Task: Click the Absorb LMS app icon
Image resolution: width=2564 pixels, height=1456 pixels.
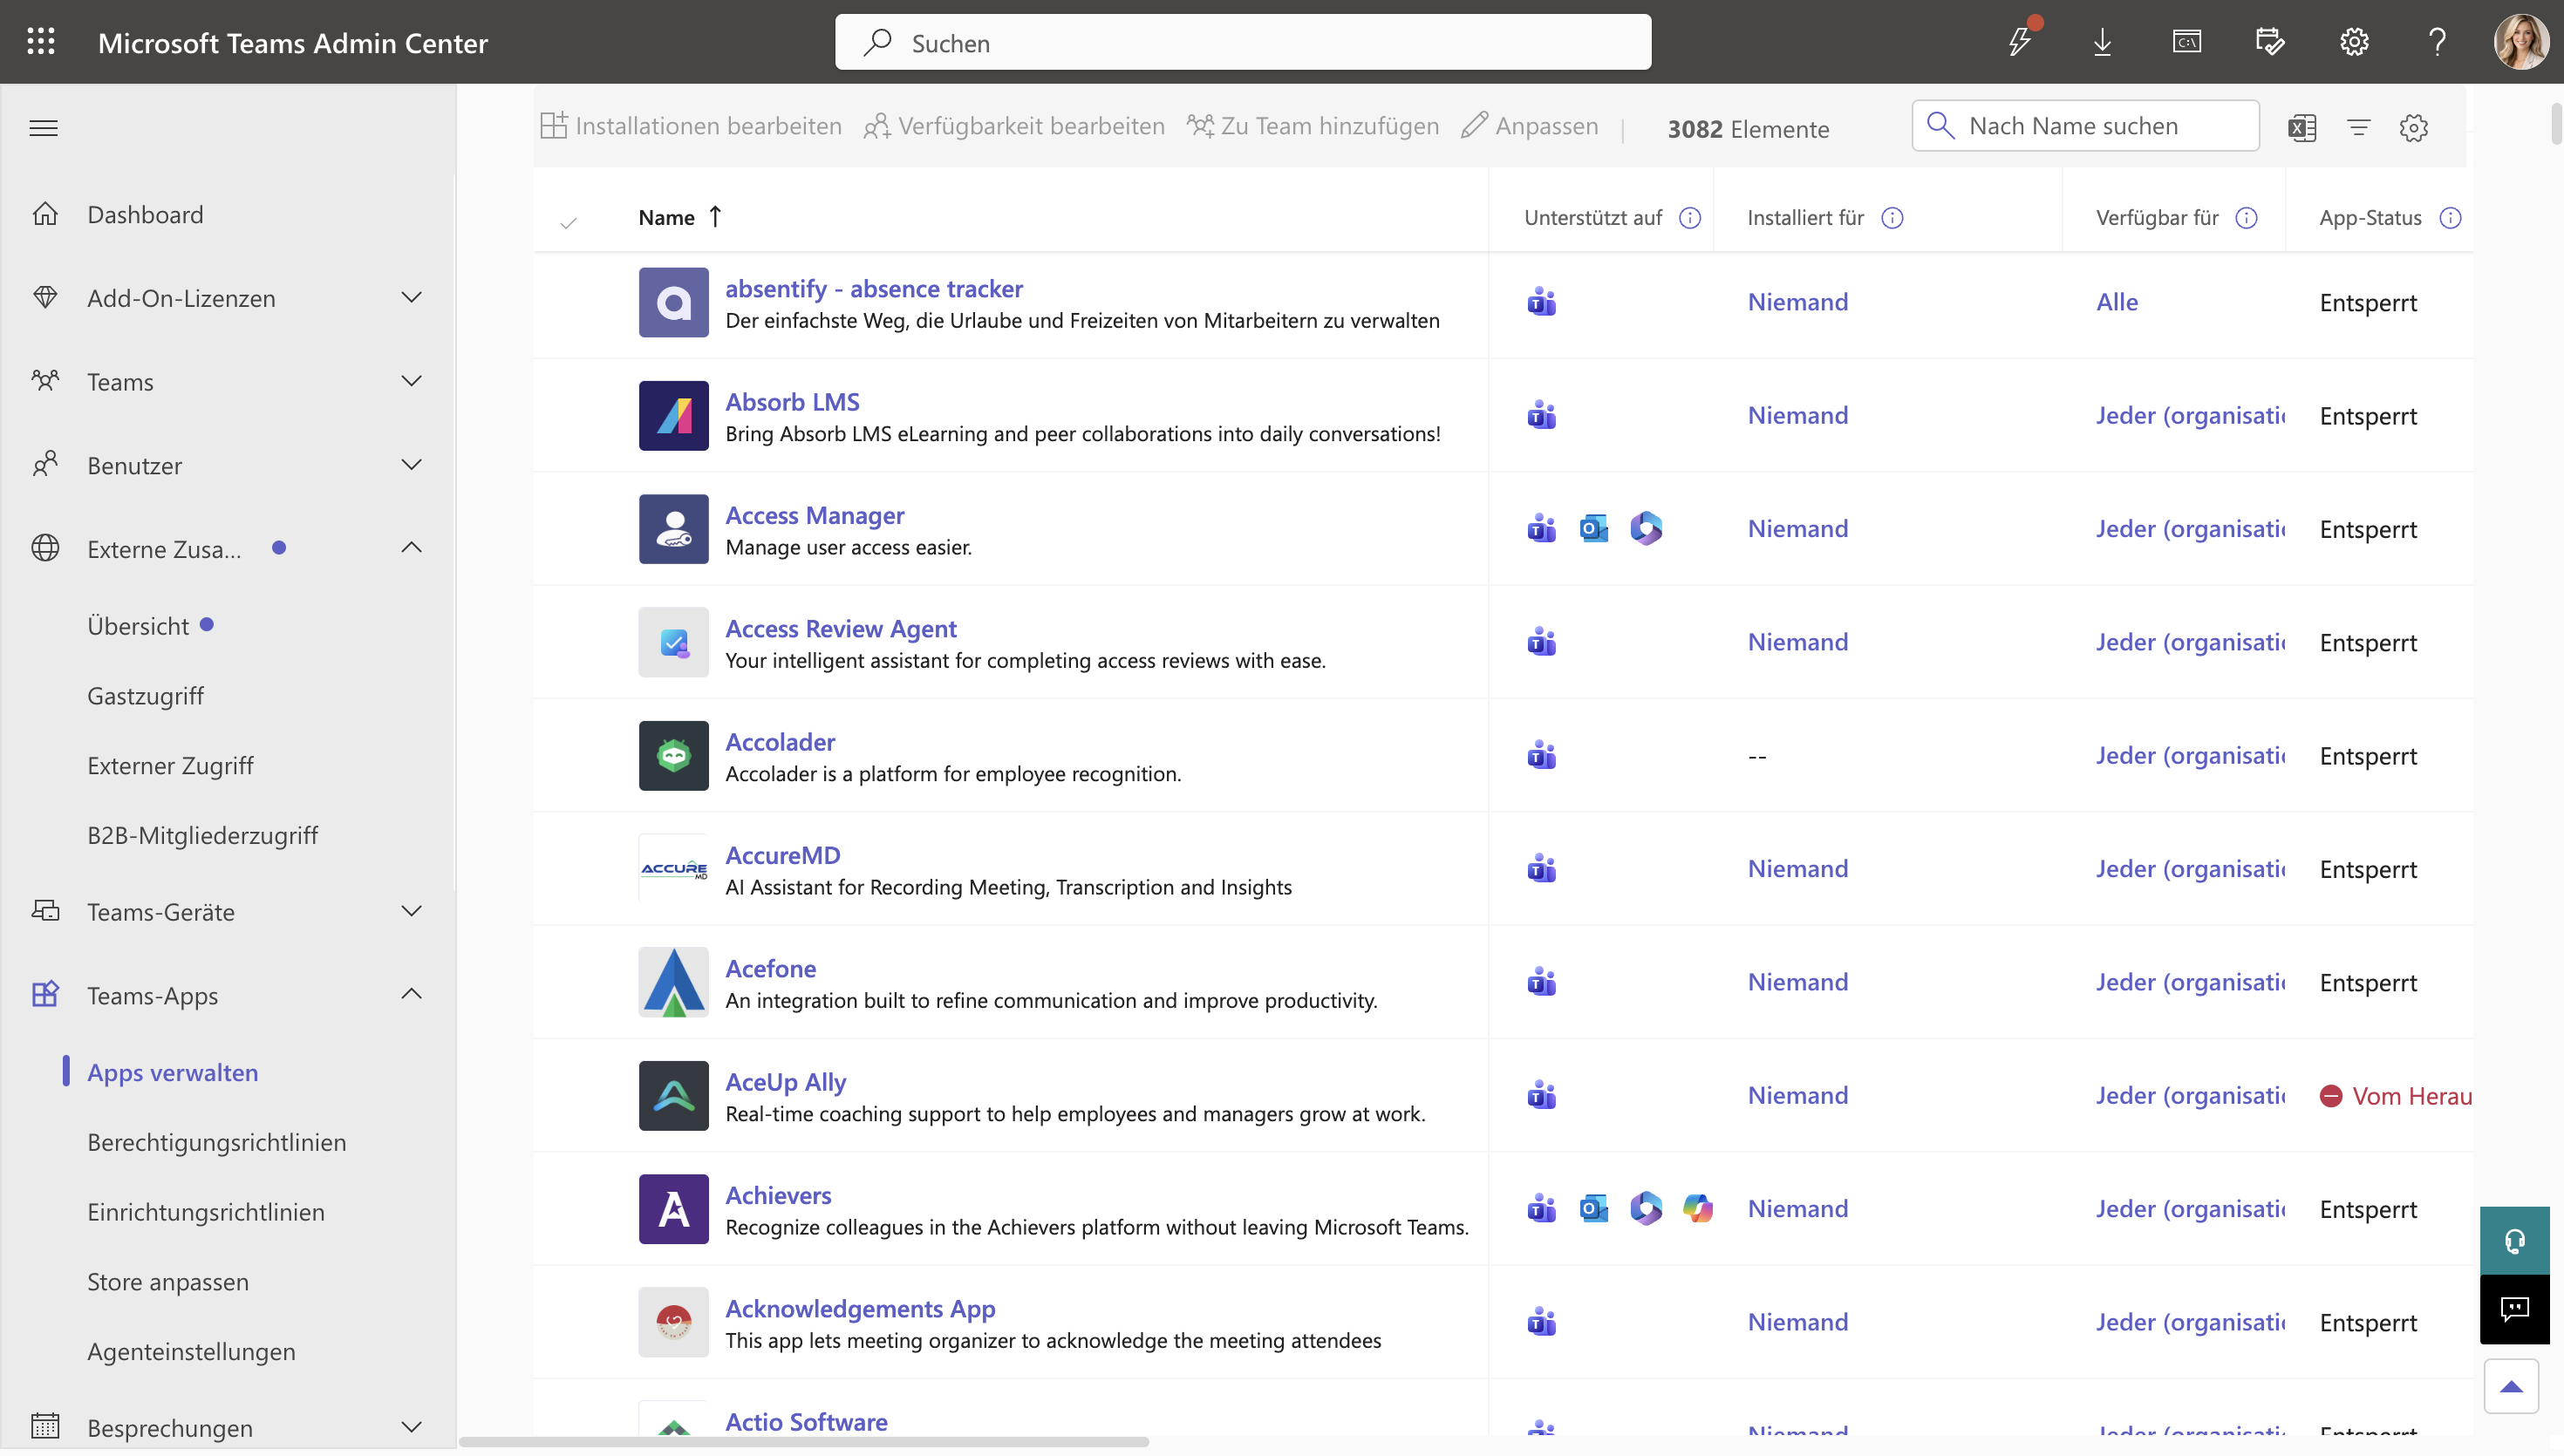Action: pyautogui.click(x=674, y=415)
